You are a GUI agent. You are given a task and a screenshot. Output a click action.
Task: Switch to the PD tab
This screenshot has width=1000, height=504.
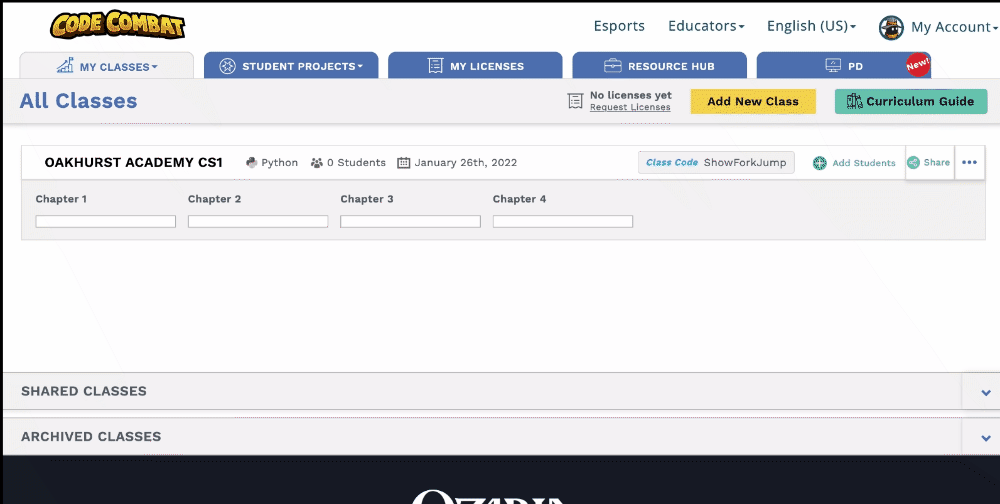pos(844,66)
